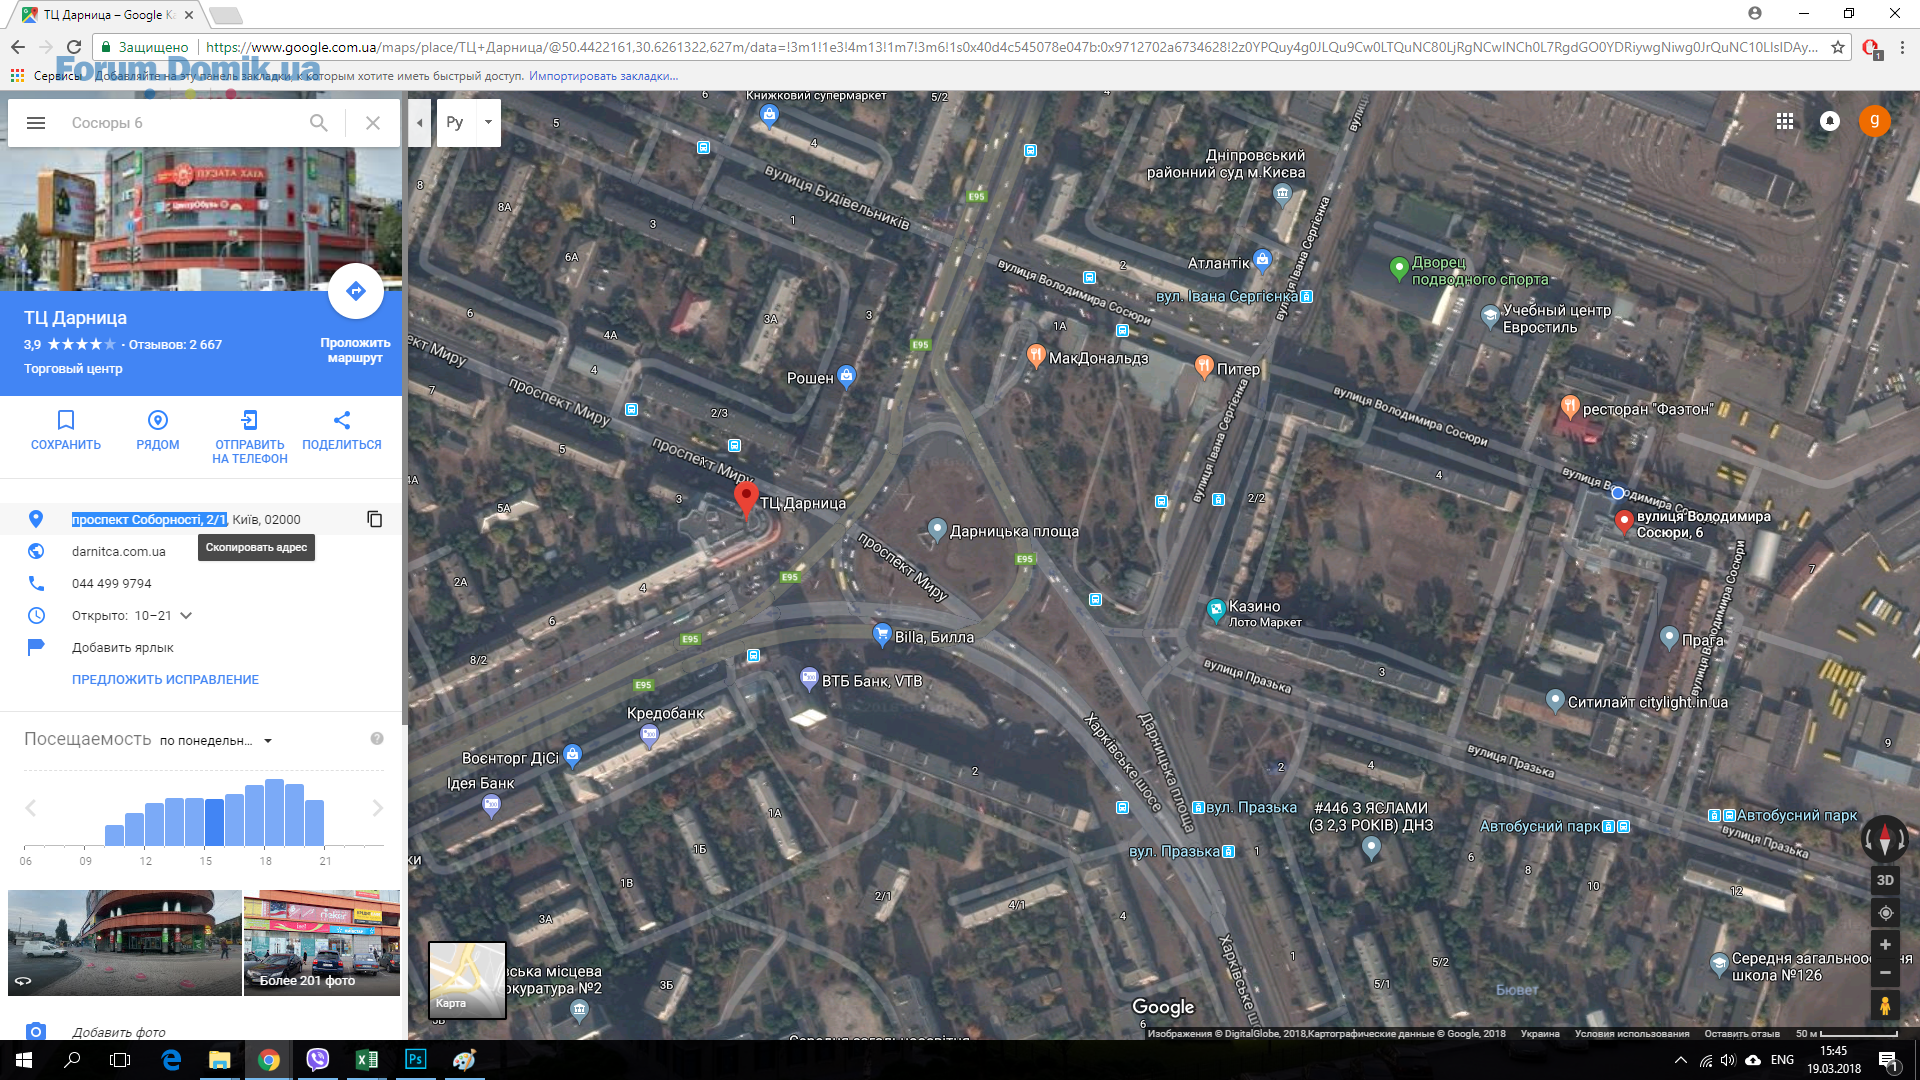Image resolution: width=1920 pixels, height=1080 pixels.
Task: Click phone number 044 499 9794
Action: pos(112,583)
